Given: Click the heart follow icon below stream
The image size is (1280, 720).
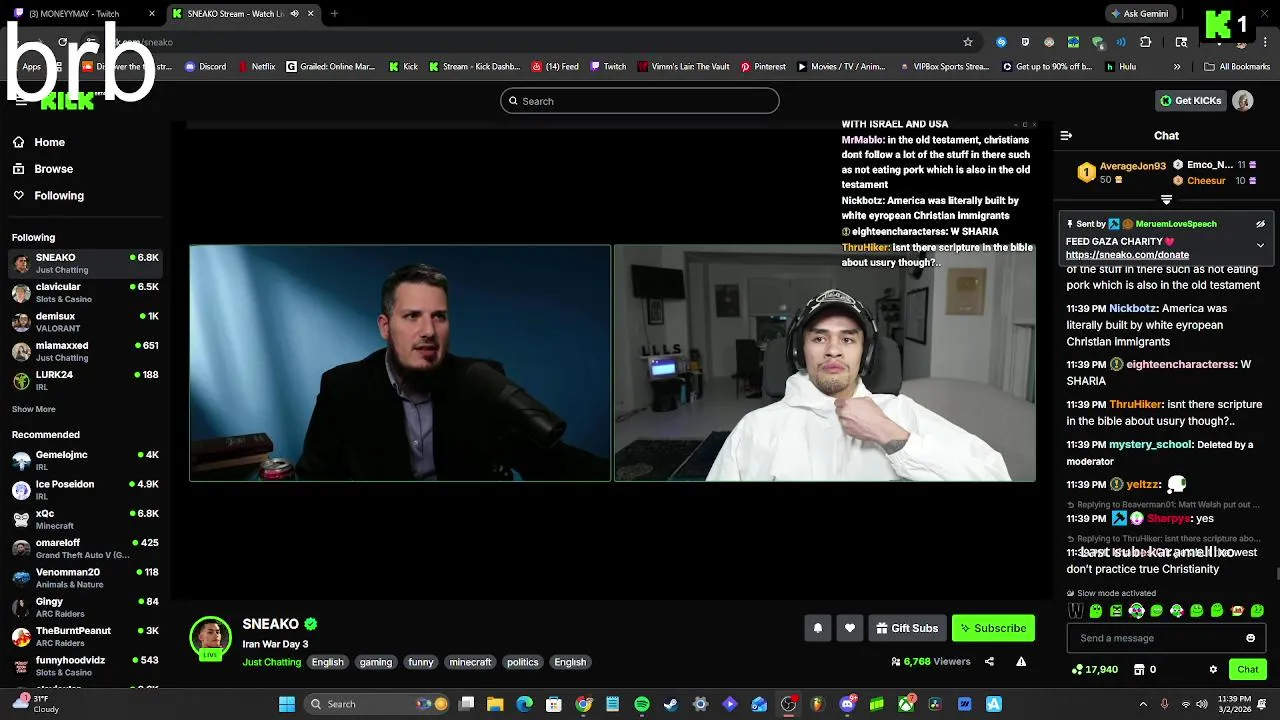Looking at the screenshot, I should pyautogui.click(x=850, y=628).
